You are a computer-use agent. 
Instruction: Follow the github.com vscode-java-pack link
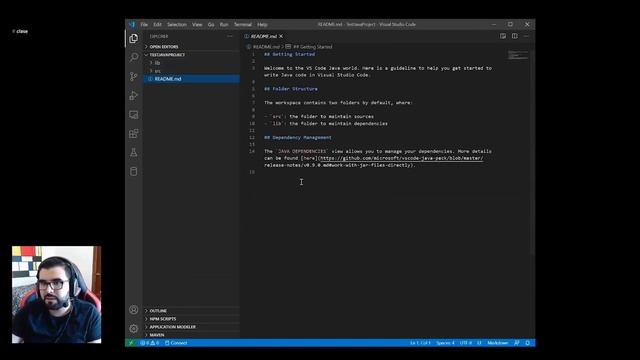(x=401, y=158)
